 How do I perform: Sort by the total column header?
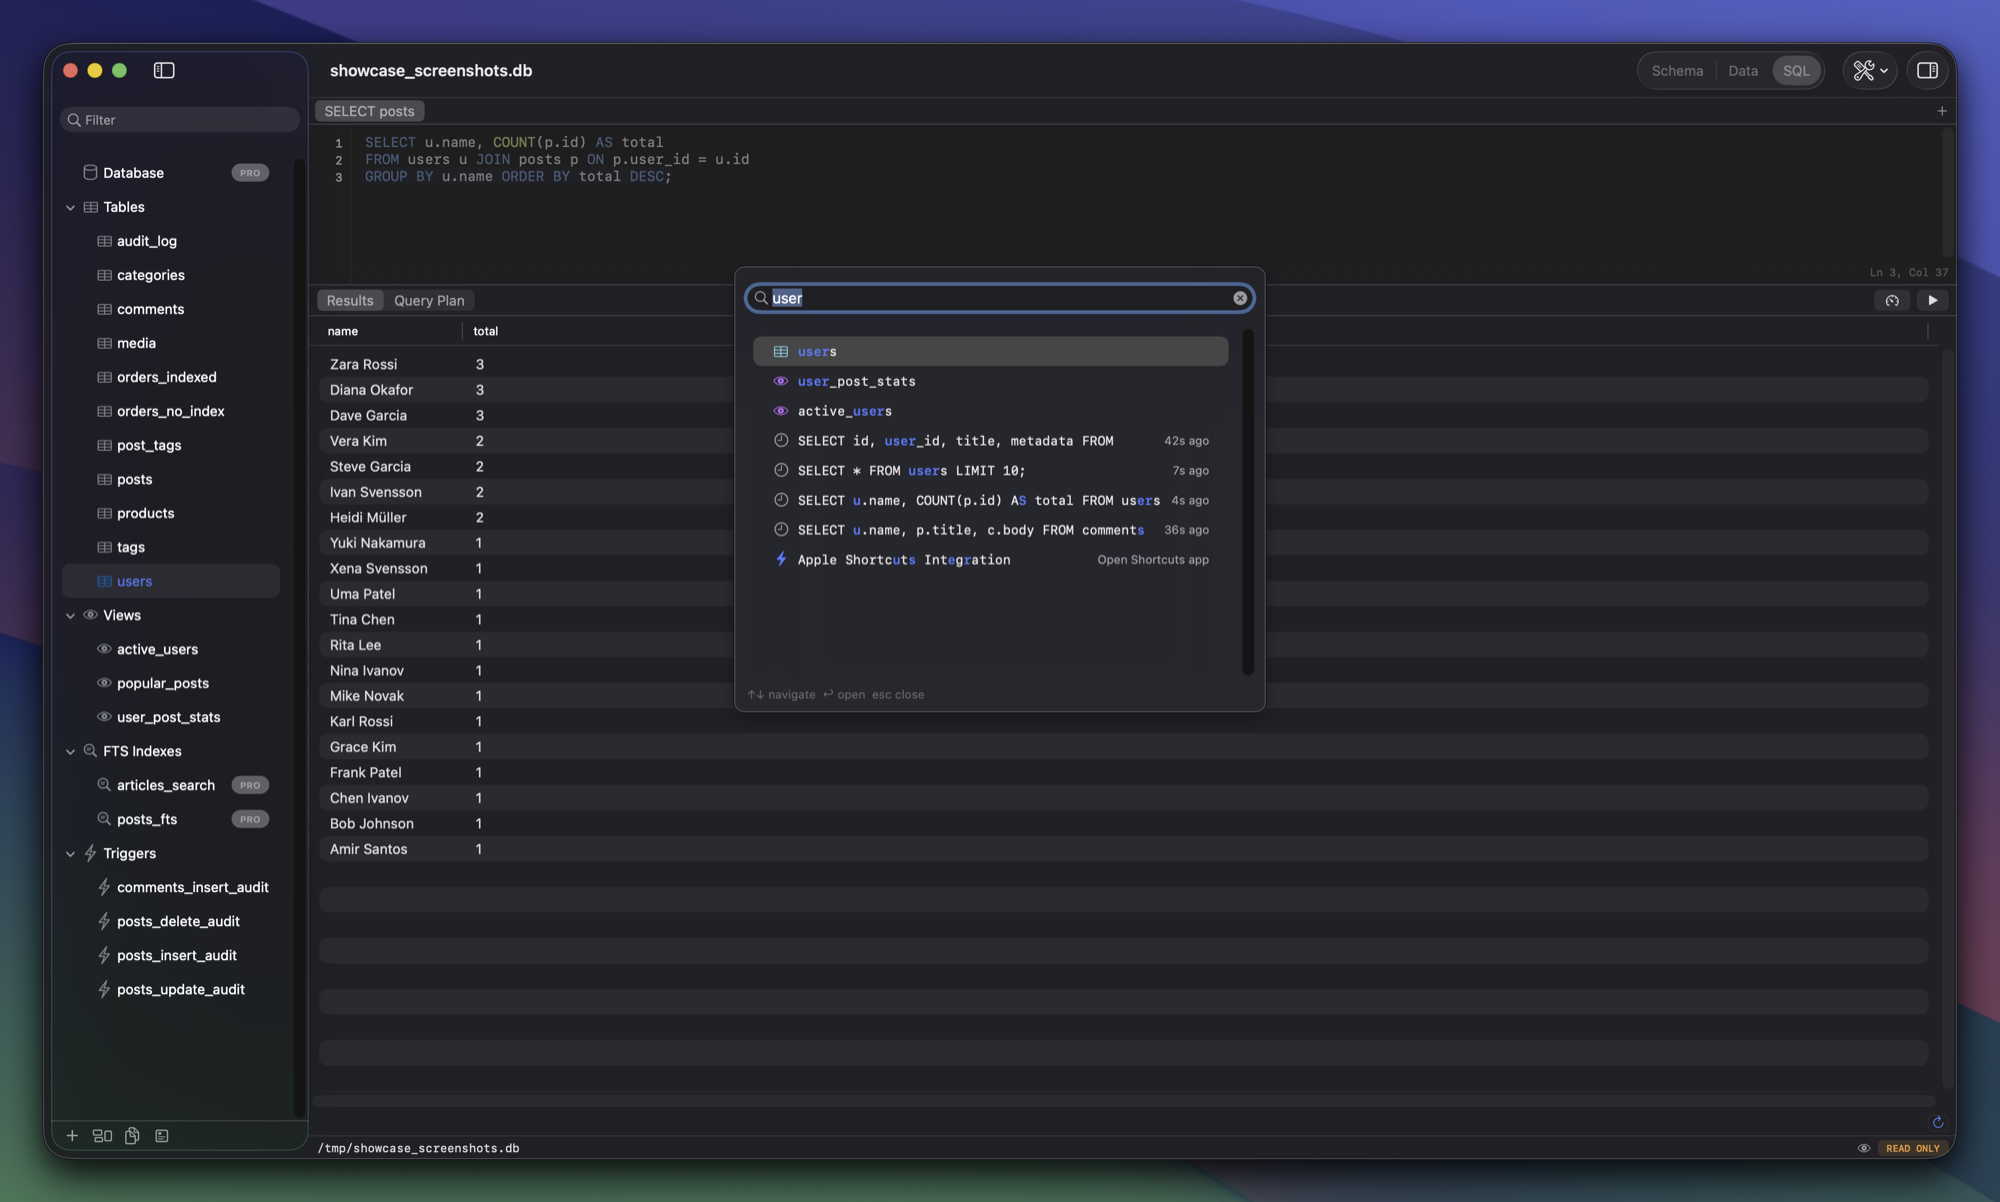click(x=485, y=331)
